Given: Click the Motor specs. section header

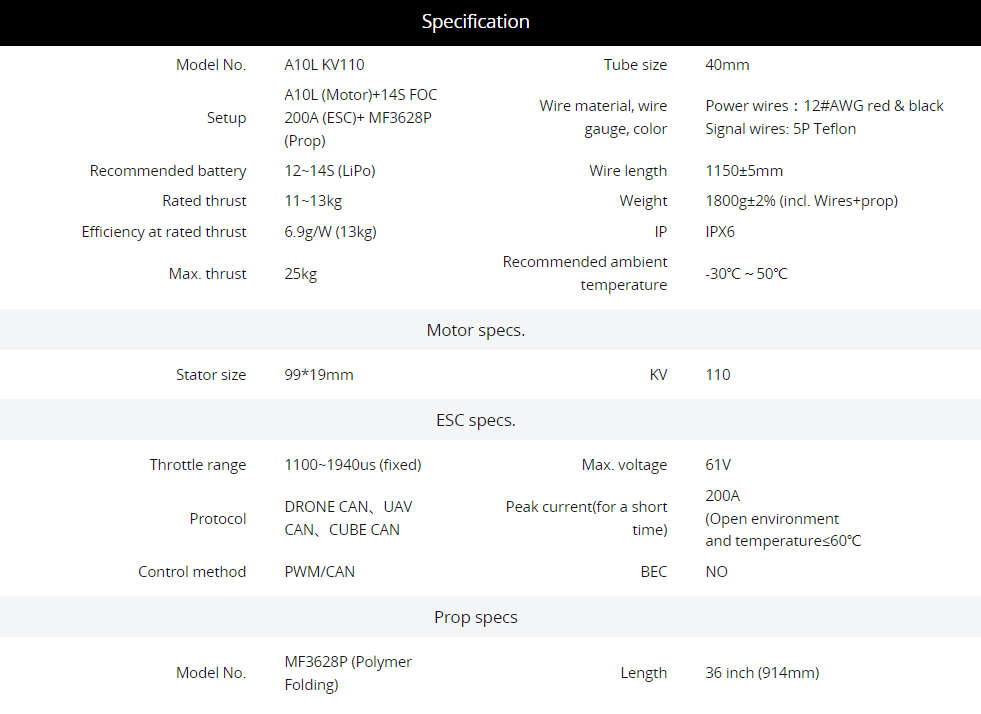Looking at the screenshot, I should (x=475, y=330).
